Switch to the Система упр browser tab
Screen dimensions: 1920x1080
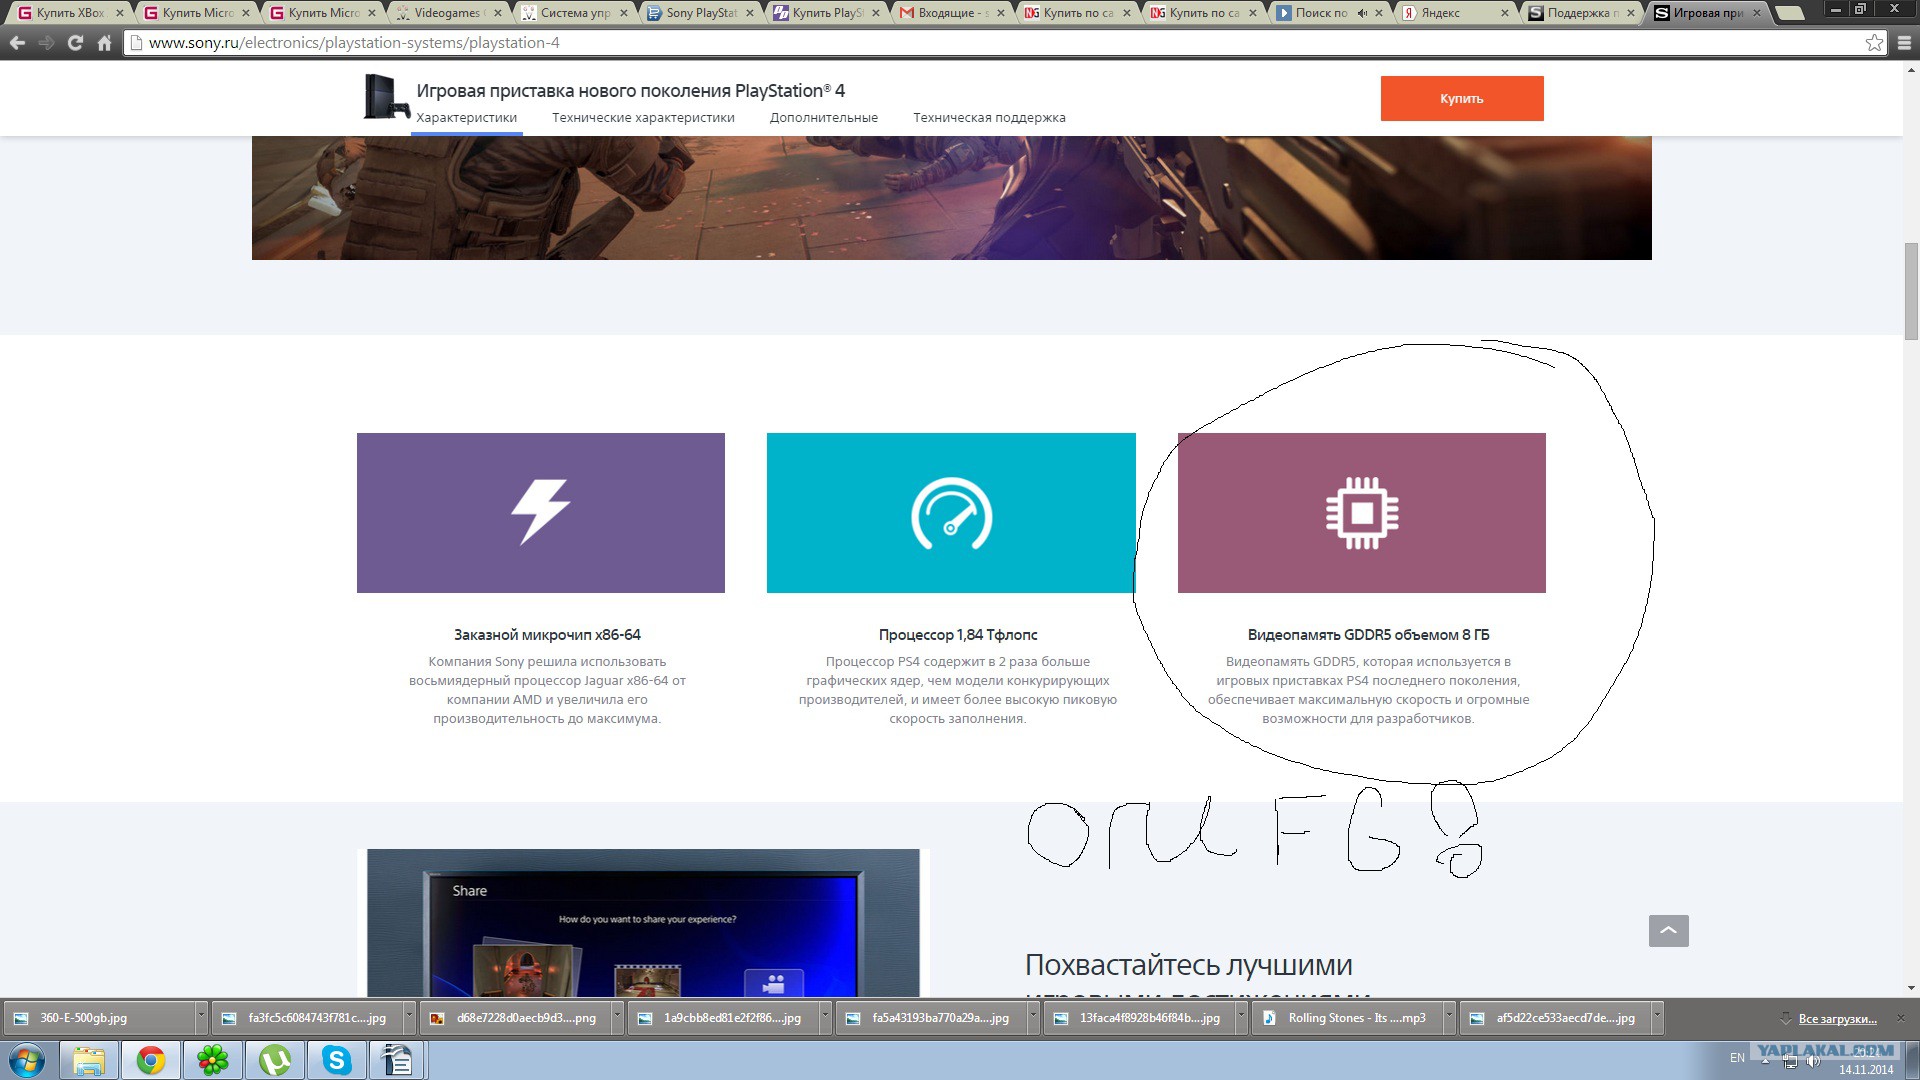point(574,13)
